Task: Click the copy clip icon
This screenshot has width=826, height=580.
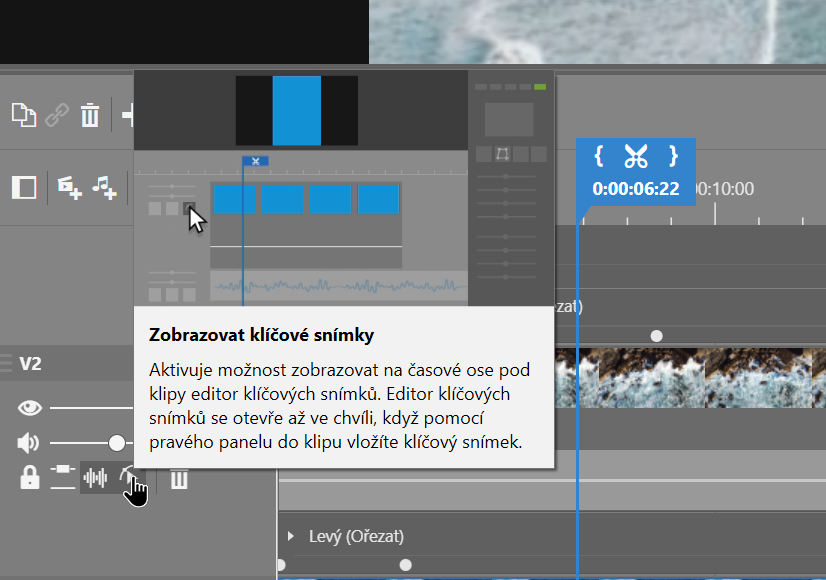Action: pos(23,115)
